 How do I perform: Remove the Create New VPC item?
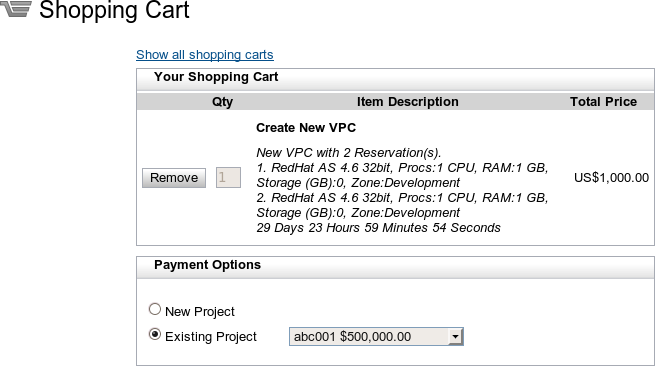pyautogui.click(x=174, y=178)
